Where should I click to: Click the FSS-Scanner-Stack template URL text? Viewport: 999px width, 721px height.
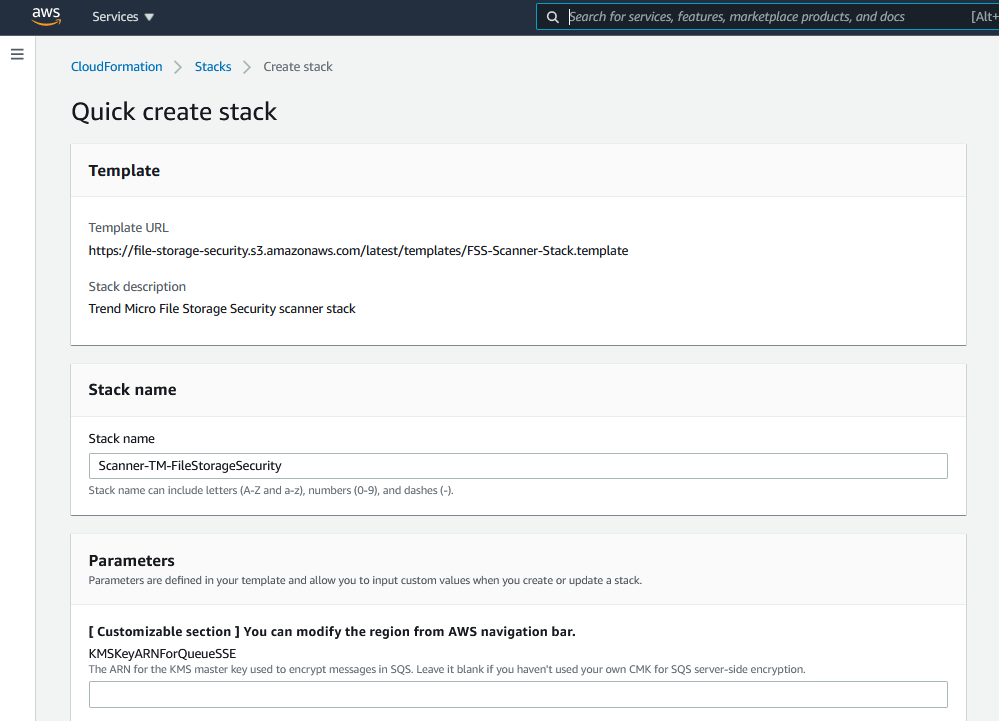click(358, 251)
